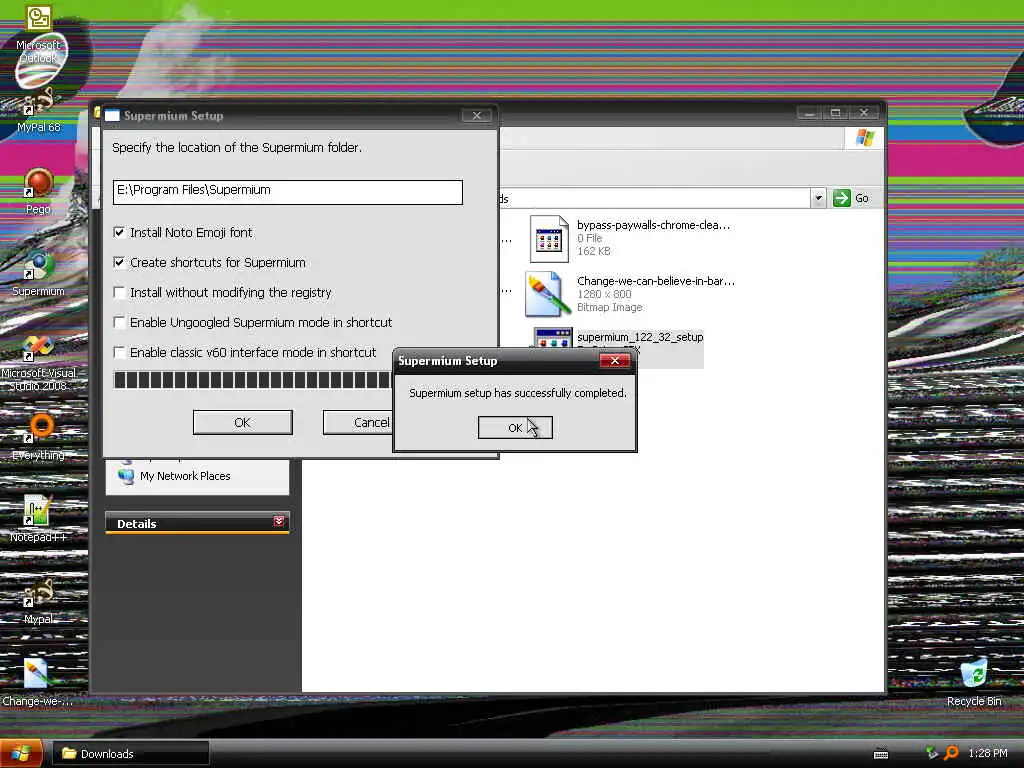
Task: Click the Windows flag logo in Explorer
Action: [865, 138]
